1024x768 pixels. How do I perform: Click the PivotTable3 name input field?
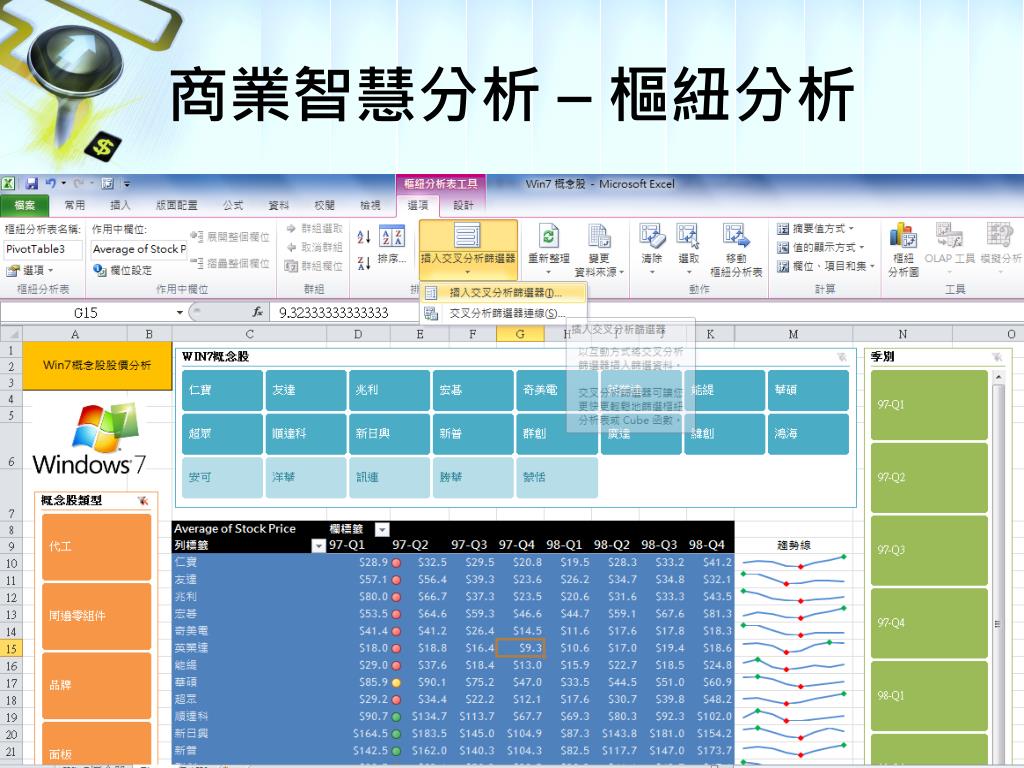[43, 249]
